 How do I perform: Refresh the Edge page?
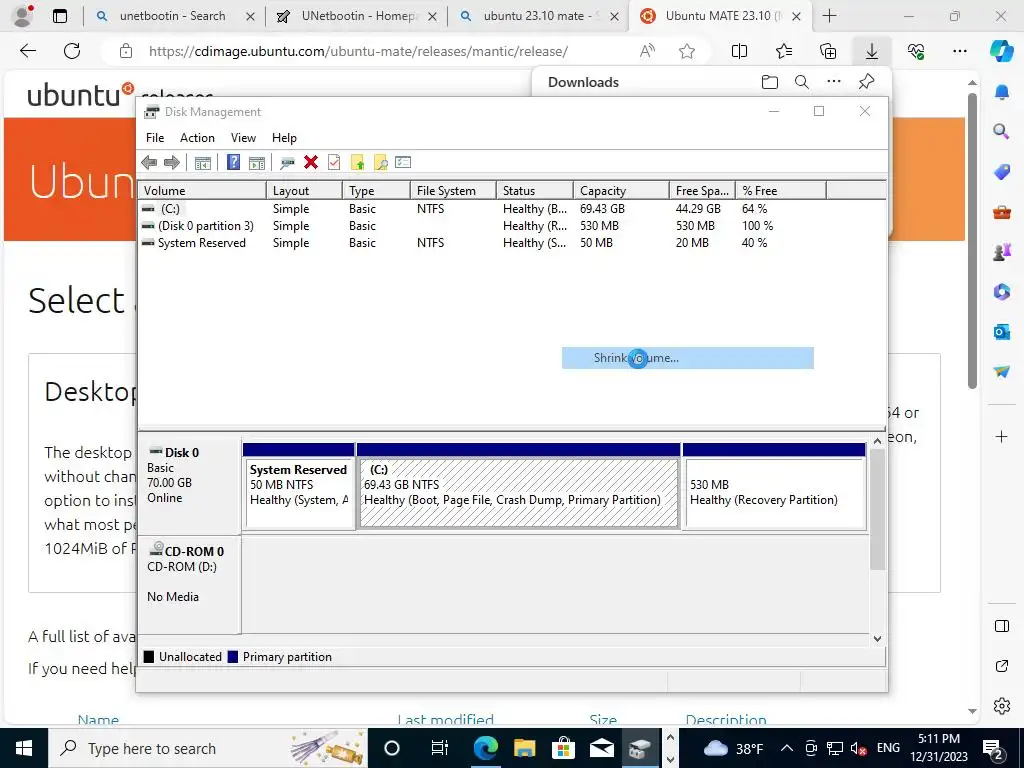point(72,51)
